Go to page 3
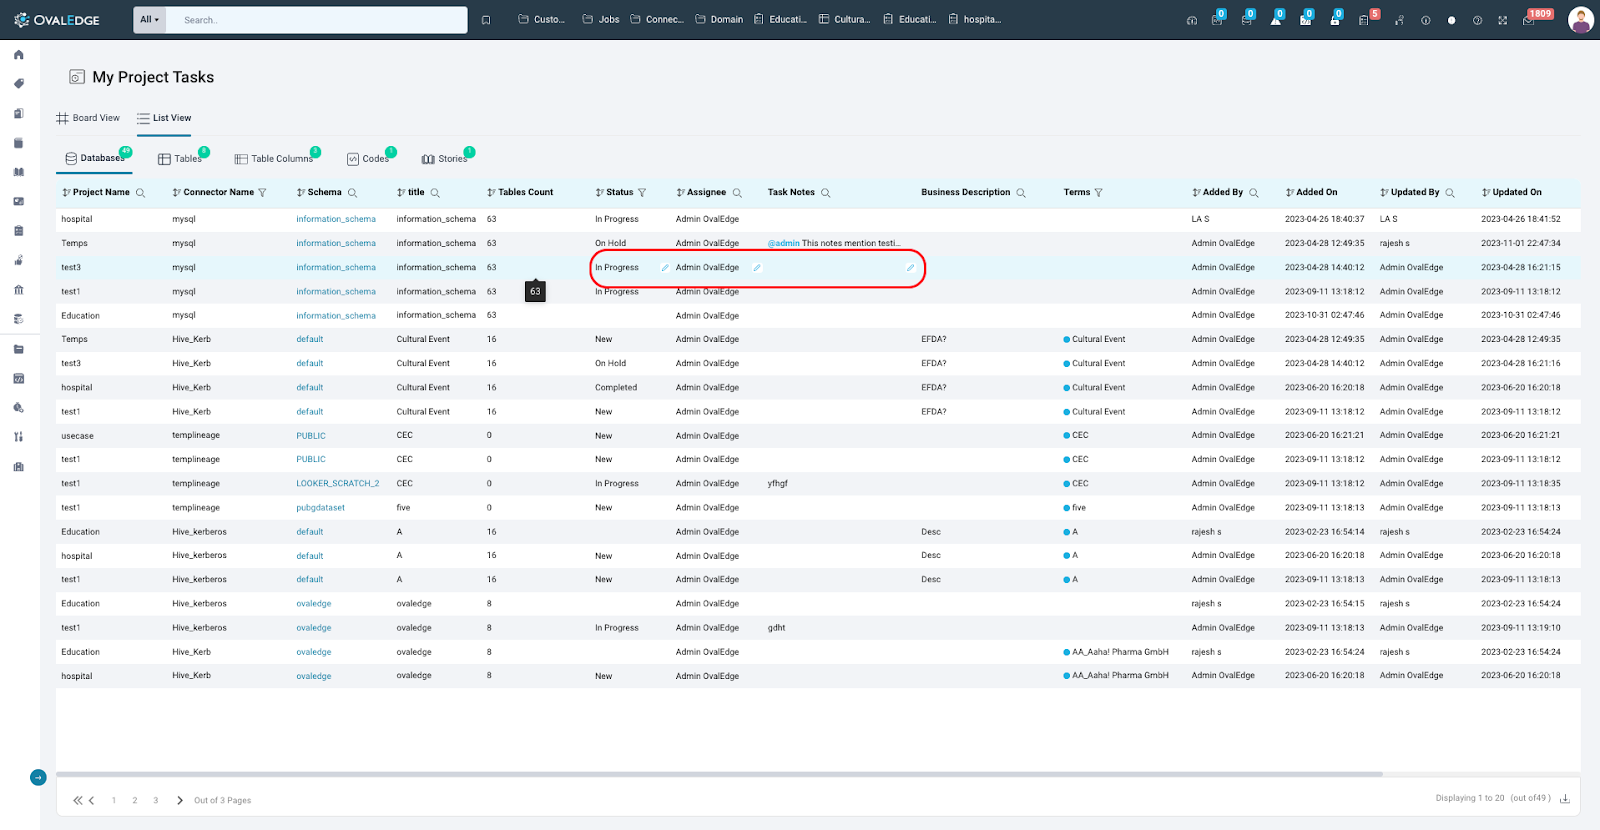The height and width of the screenshot is (830, 1600). coord(156,800)
